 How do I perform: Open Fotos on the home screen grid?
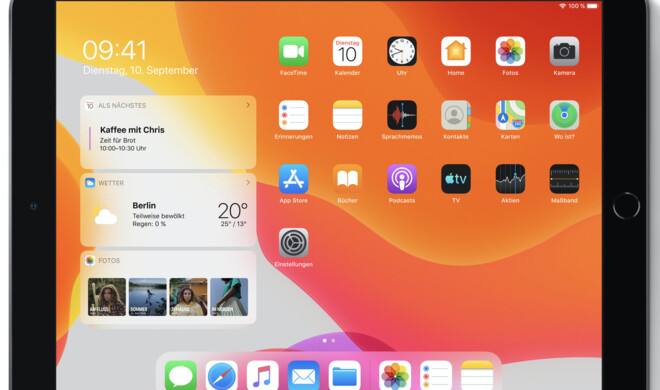(510, 51)
